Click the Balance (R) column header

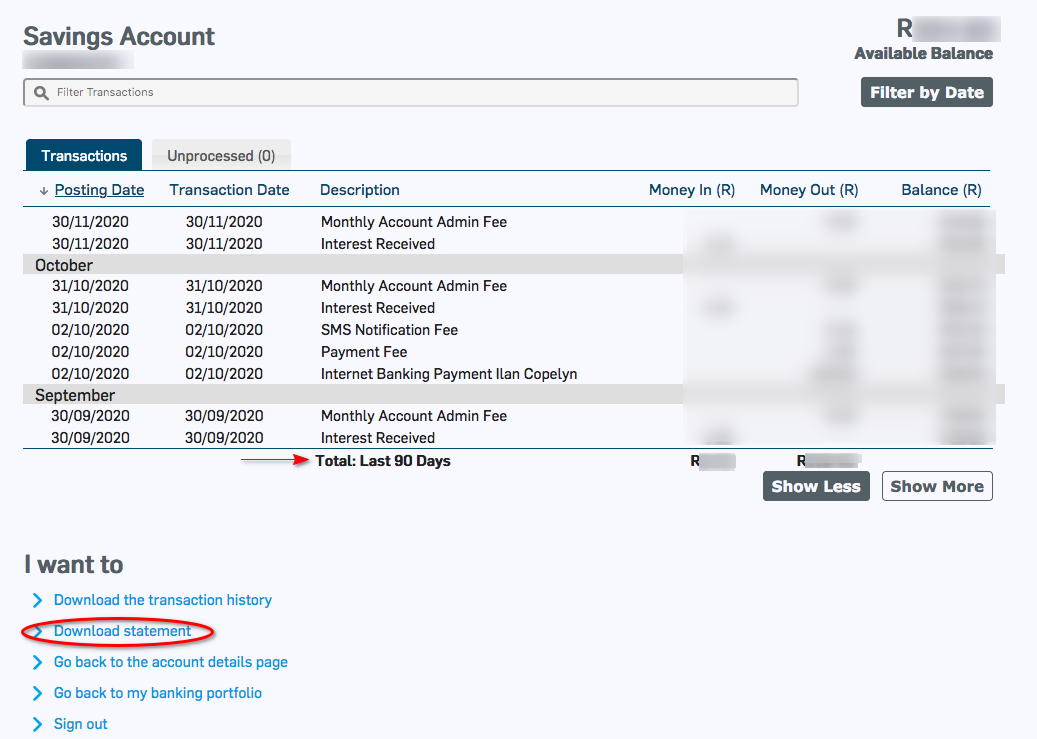click(x=940, y=190)
